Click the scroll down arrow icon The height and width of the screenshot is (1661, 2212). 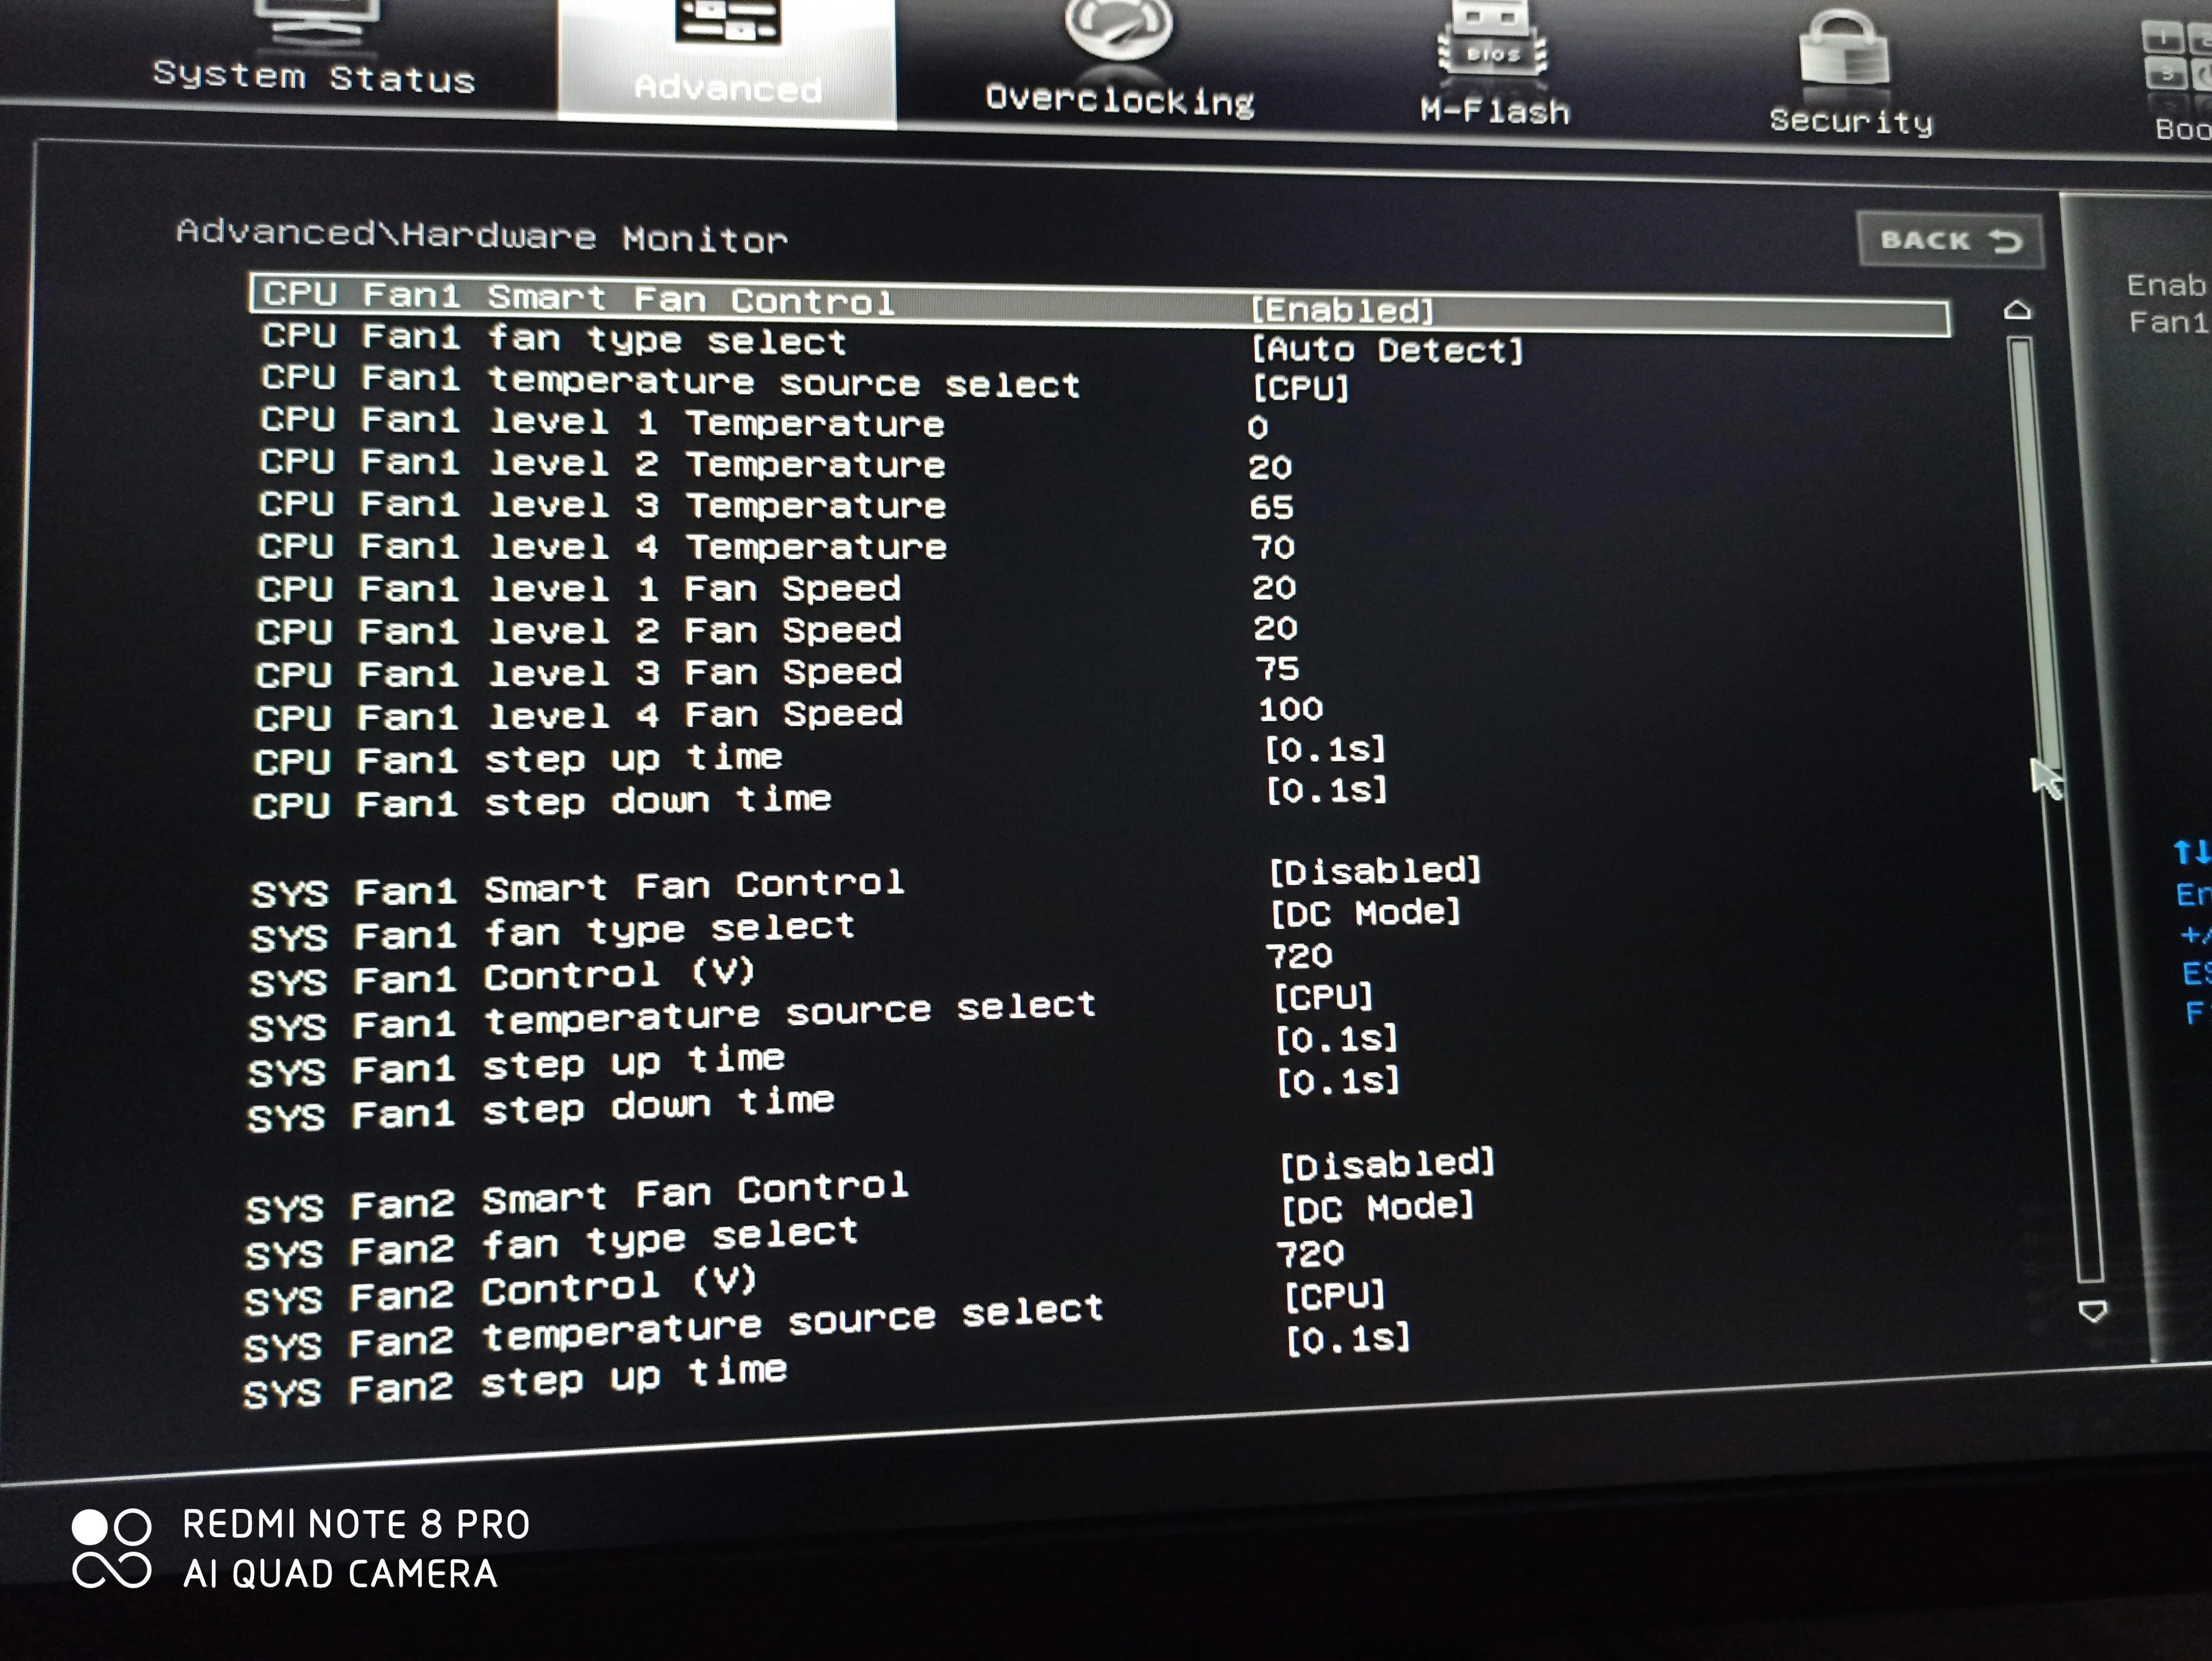pyautogui.click(x=2093, y=1311)
